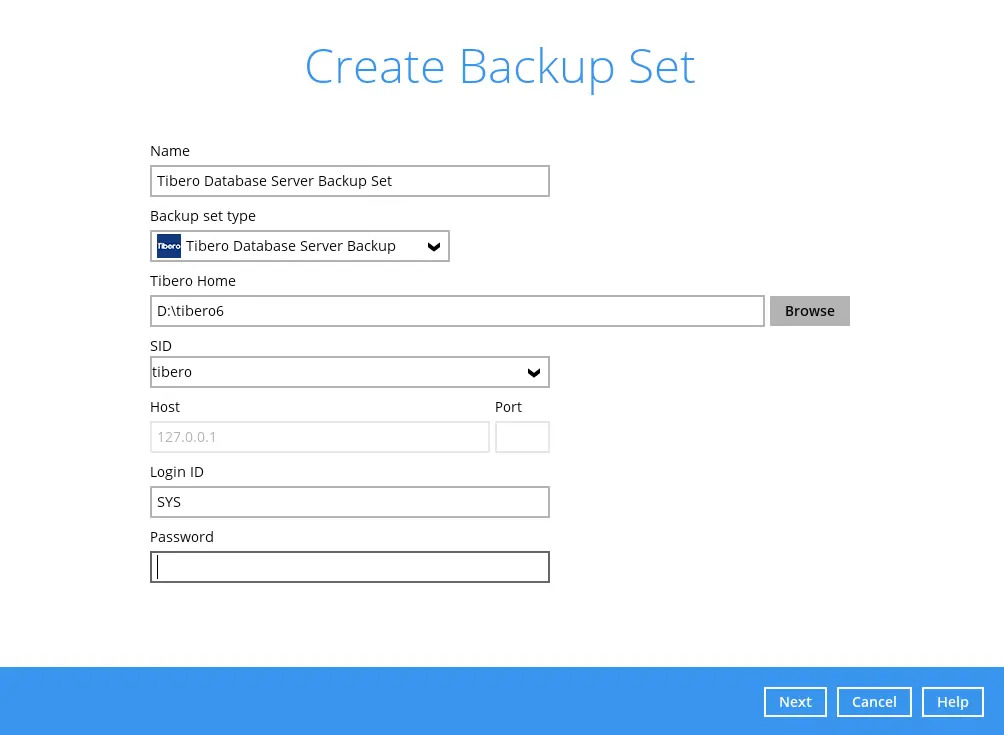
Task: Click the Login ID label
Action: (x=177, y=472)
